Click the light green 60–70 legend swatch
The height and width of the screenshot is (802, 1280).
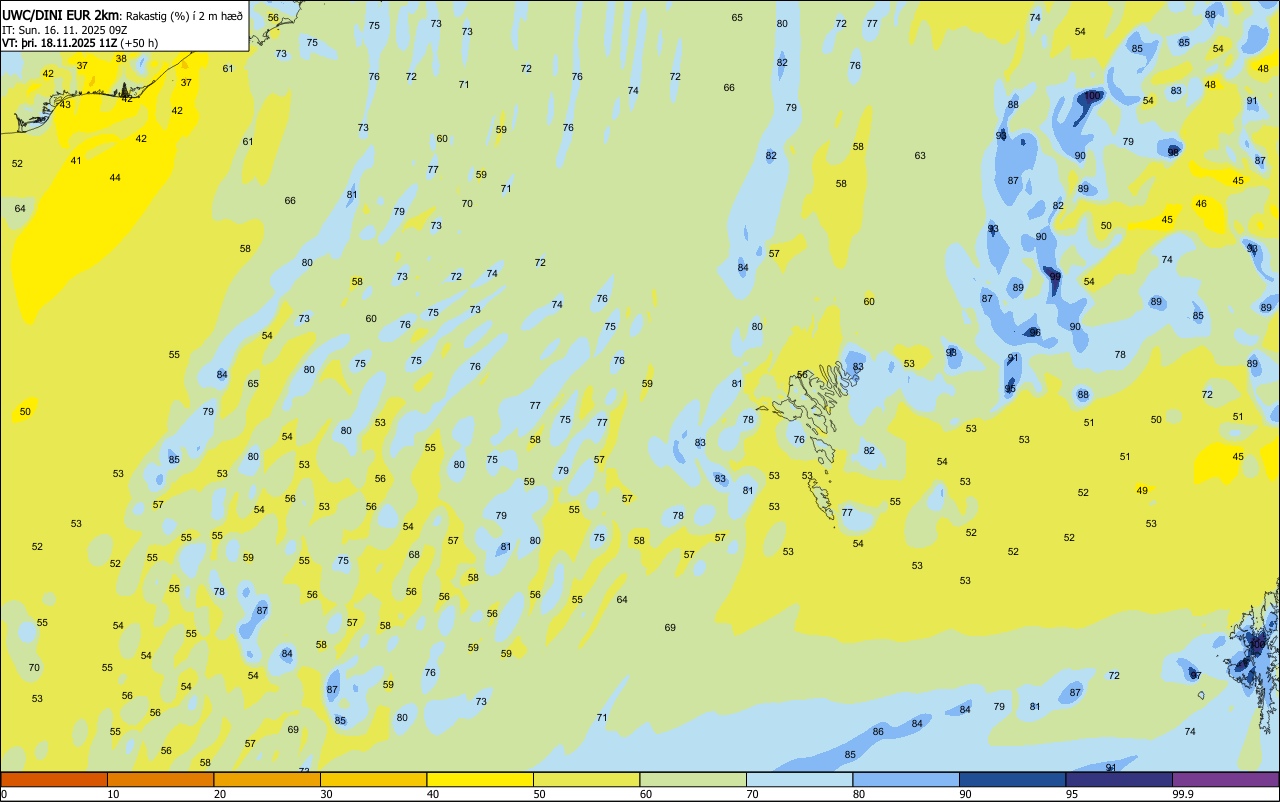click(x=693, y=779)
